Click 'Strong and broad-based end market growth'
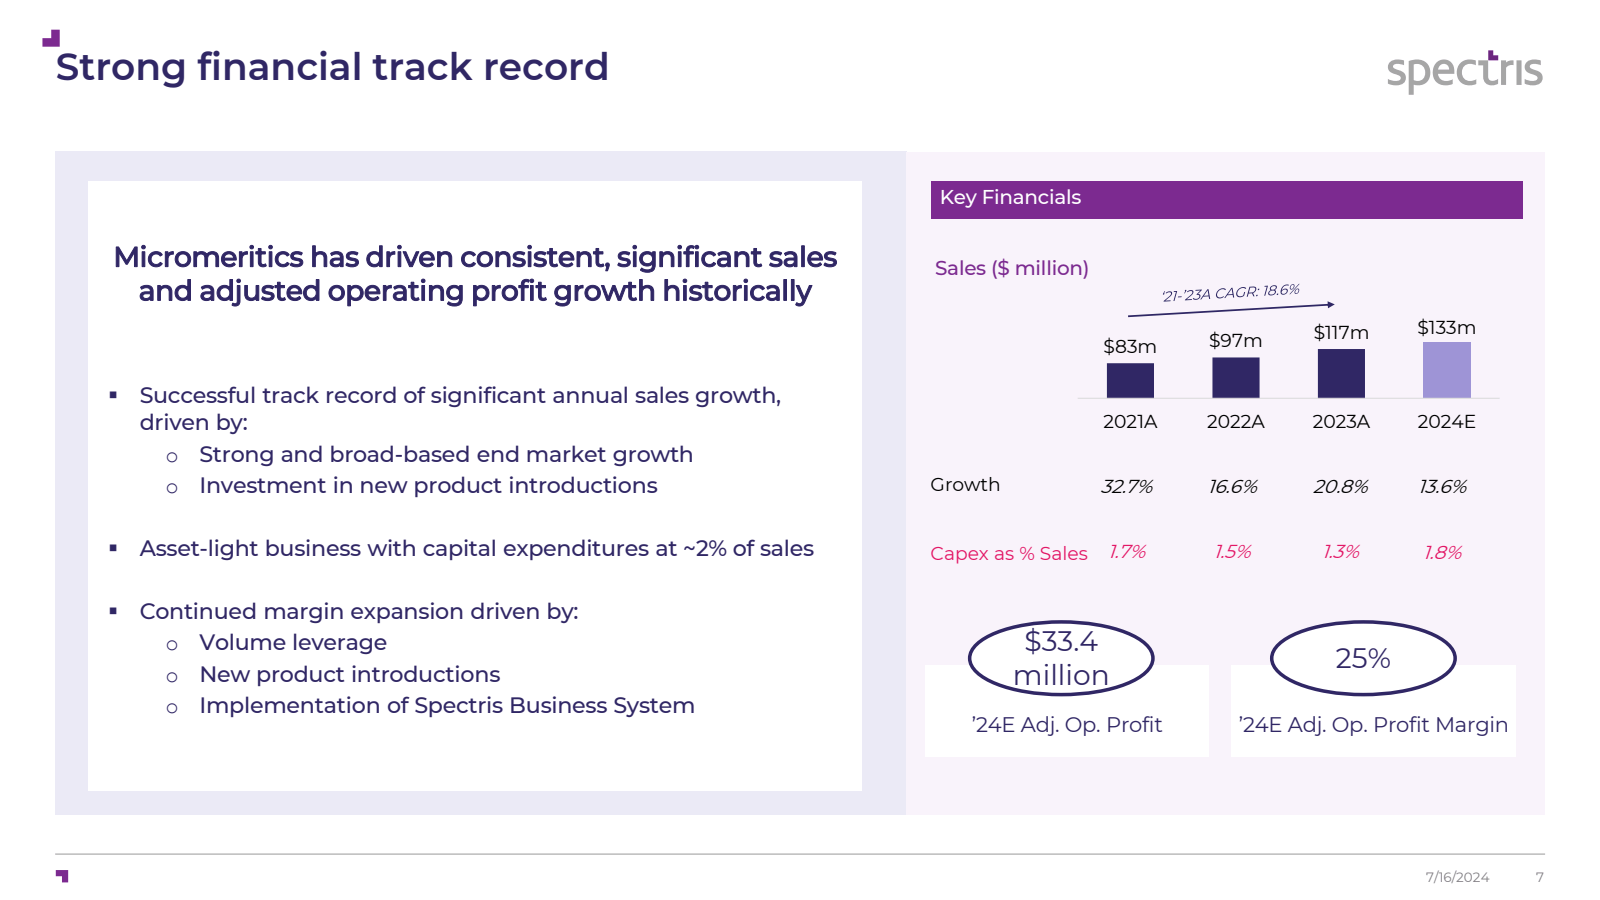The height and width of the screenshot is (900, 1600). 446,455
